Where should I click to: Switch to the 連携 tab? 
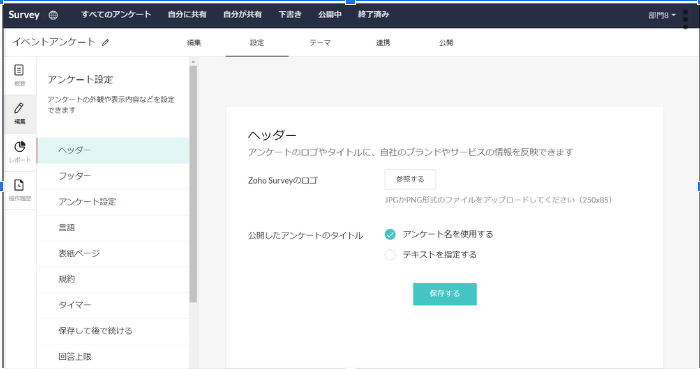tap(383, 43)
